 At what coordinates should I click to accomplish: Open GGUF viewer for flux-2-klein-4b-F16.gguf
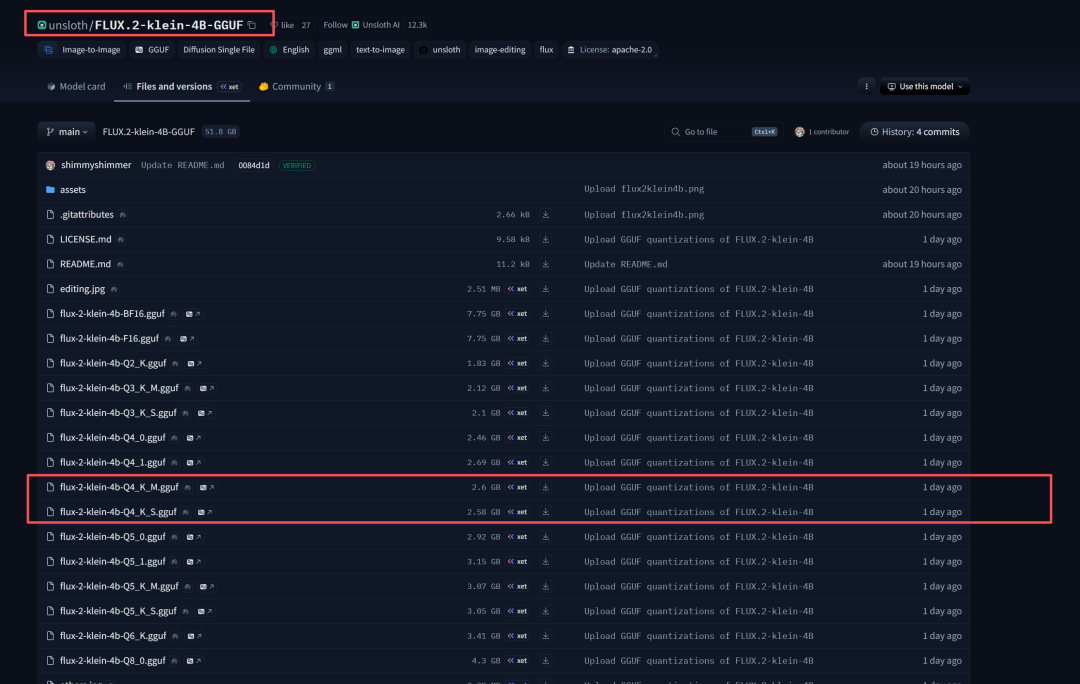(x=187, y=338)
